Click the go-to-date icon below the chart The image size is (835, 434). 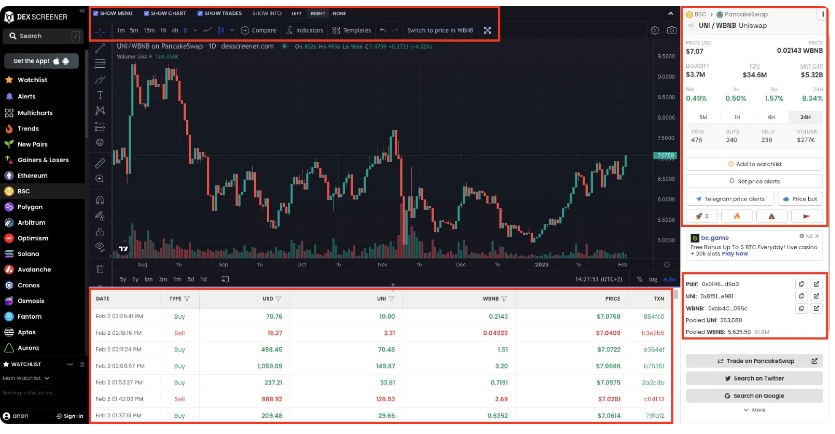pos(225,279)
